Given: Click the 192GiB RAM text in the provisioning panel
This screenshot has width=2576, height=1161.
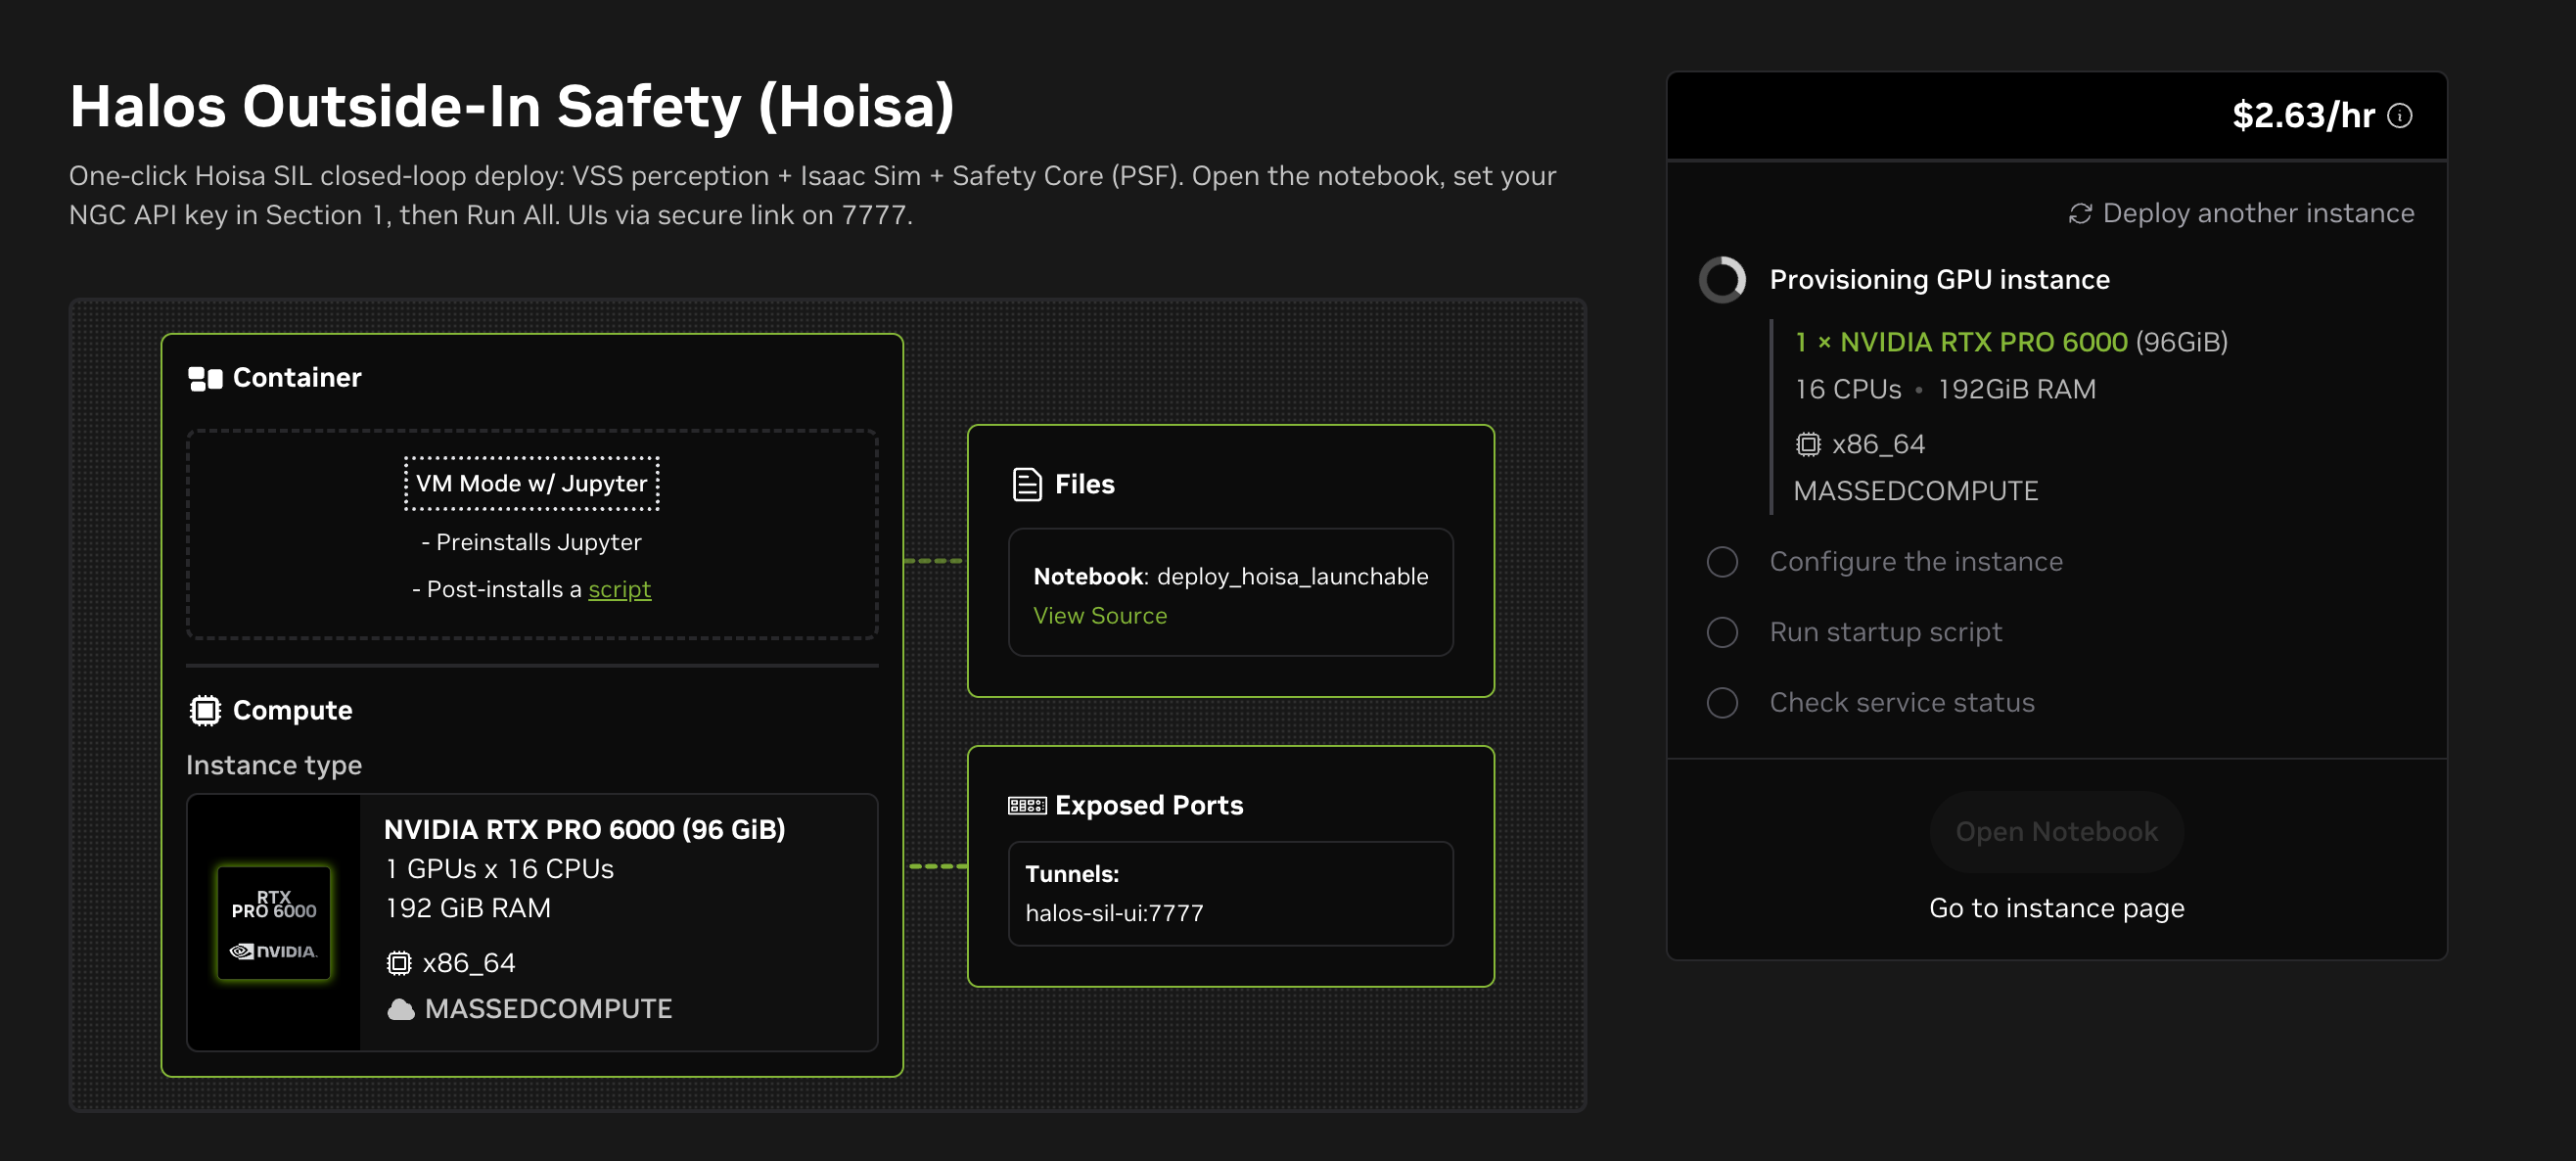Looking at the screenshot, I should pos(2016,390).
